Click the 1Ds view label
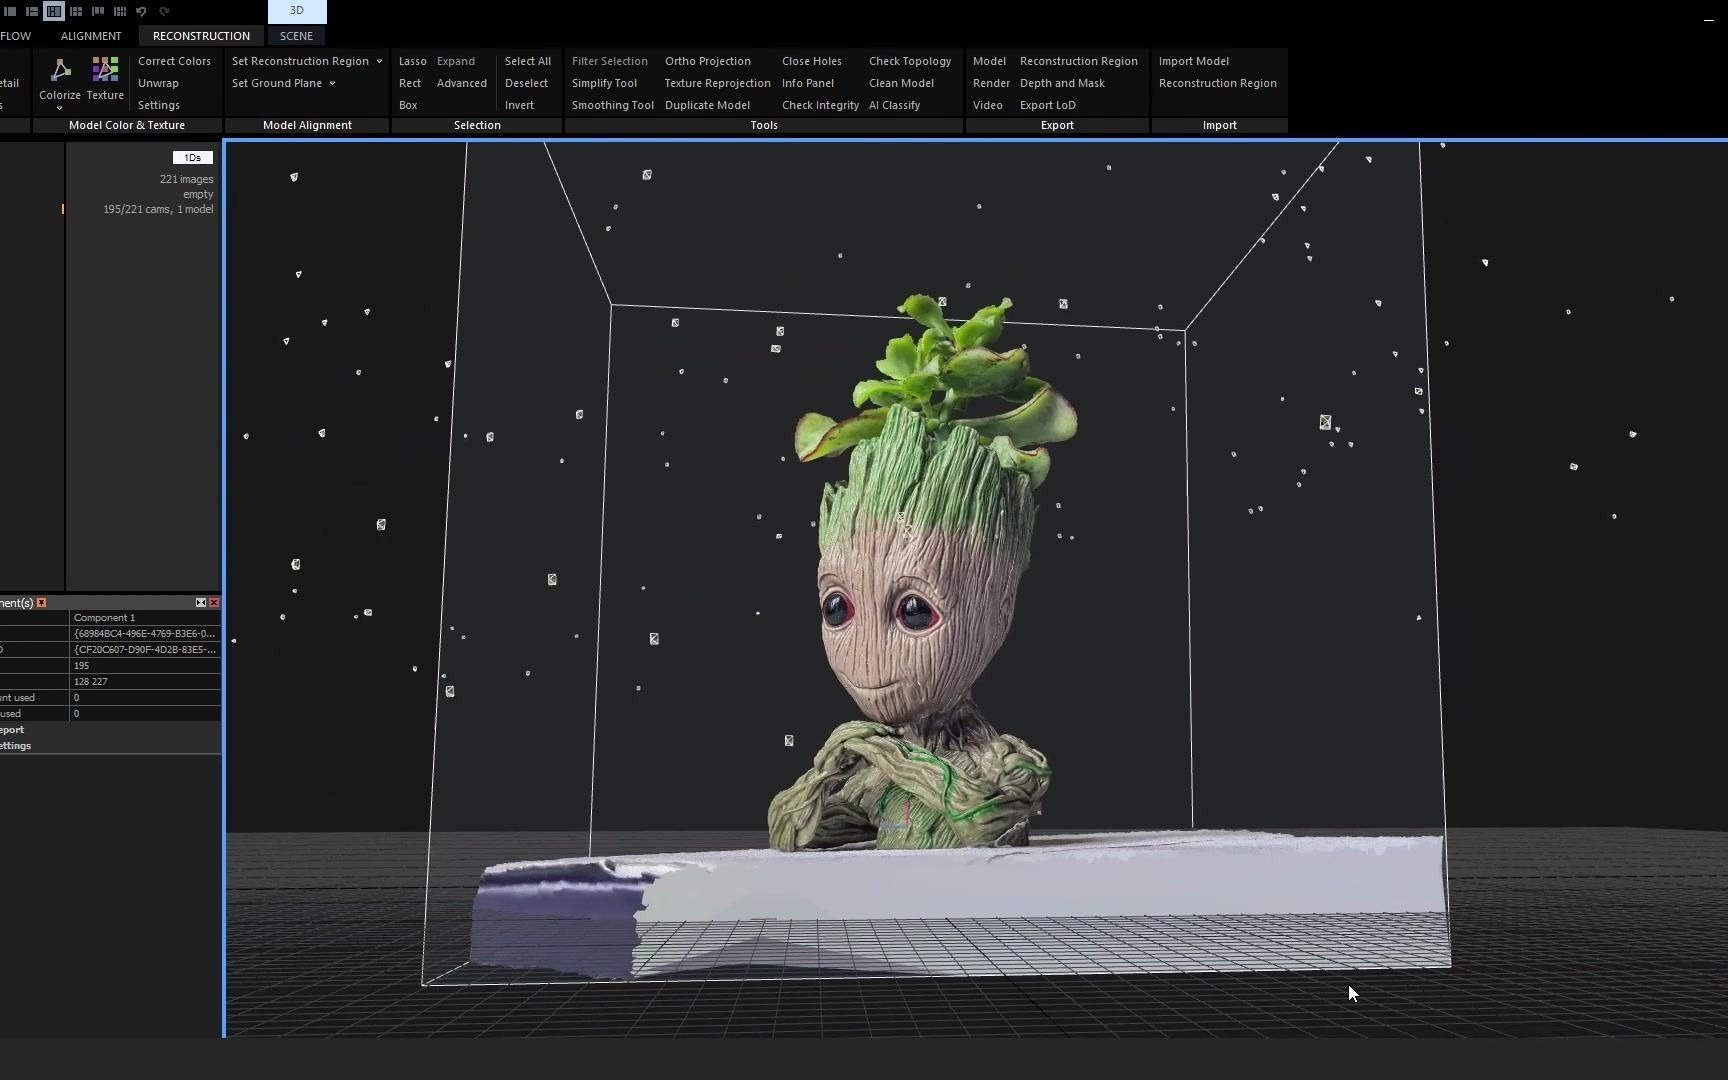This screenshot has width=1728, height=1080. coord(192,157)
